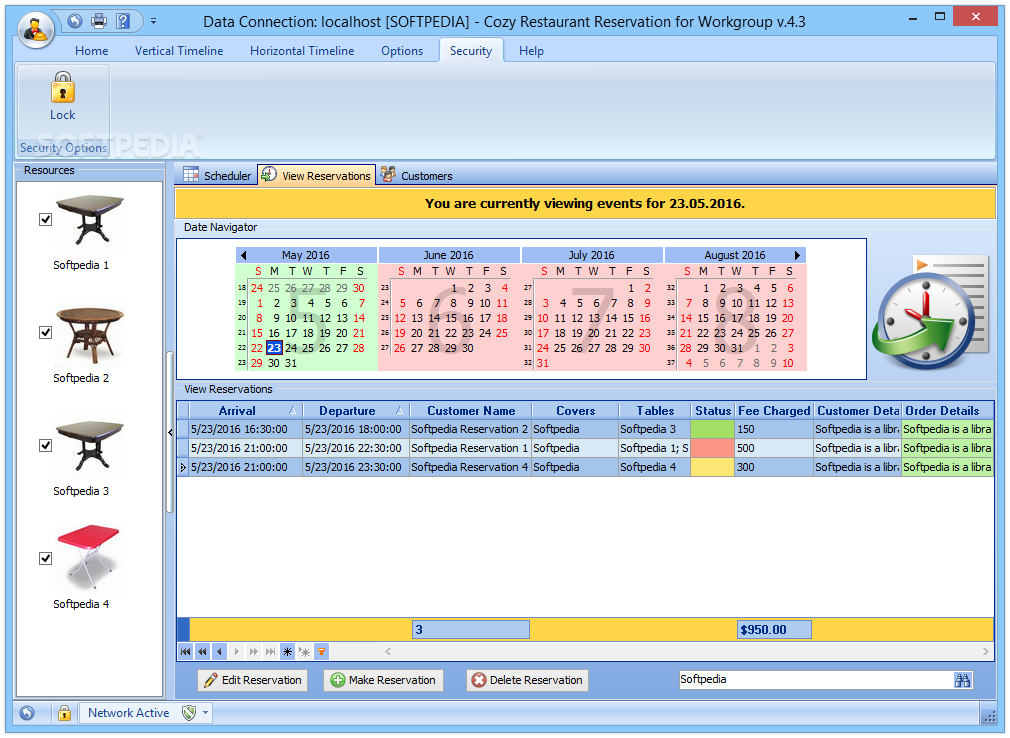Go to next page of records
Viewport: 1010px width, 738px height.
click(x=253, y=652)
